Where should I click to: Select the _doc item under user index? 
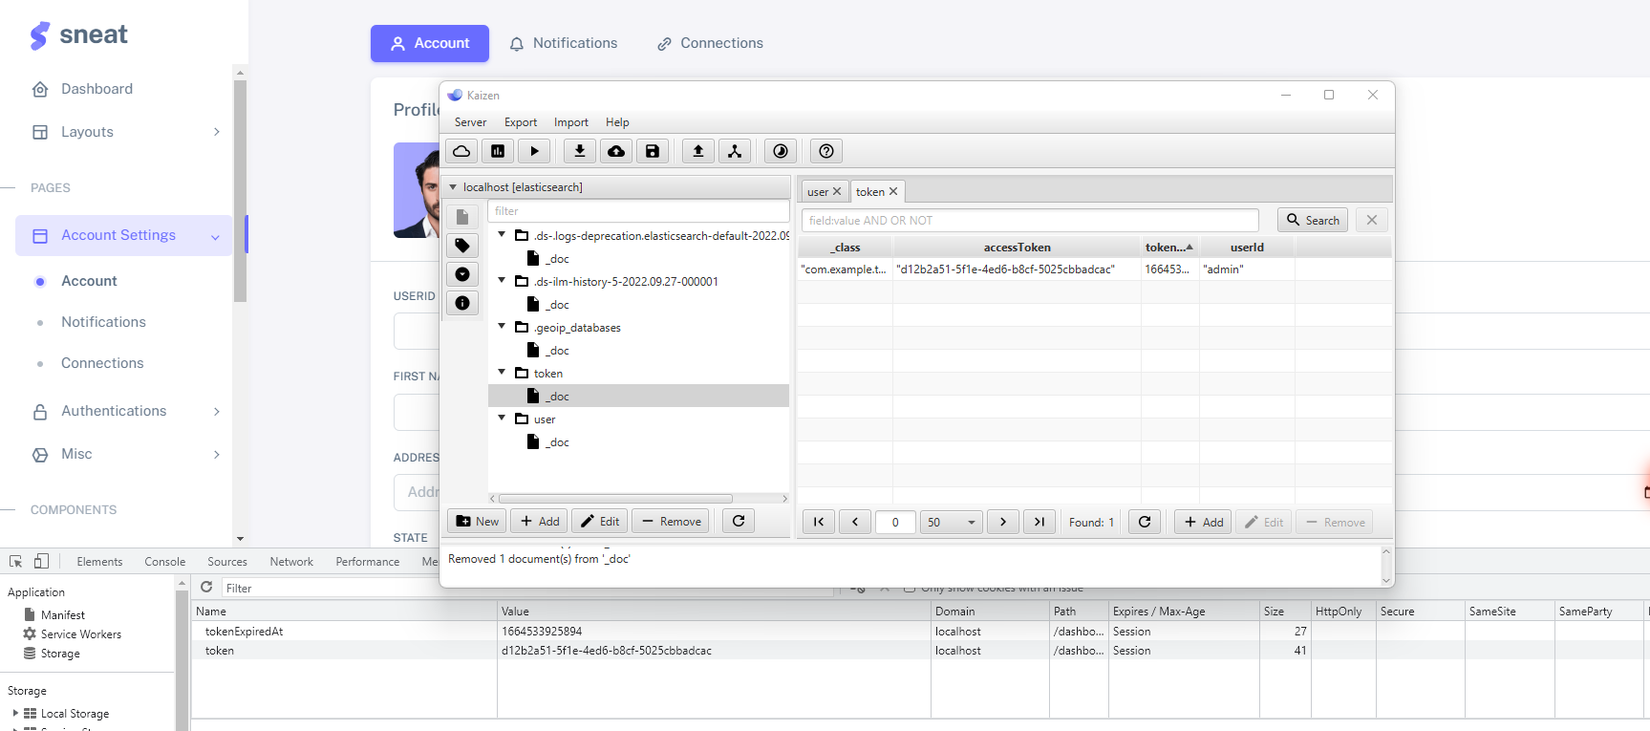point(557,442)
